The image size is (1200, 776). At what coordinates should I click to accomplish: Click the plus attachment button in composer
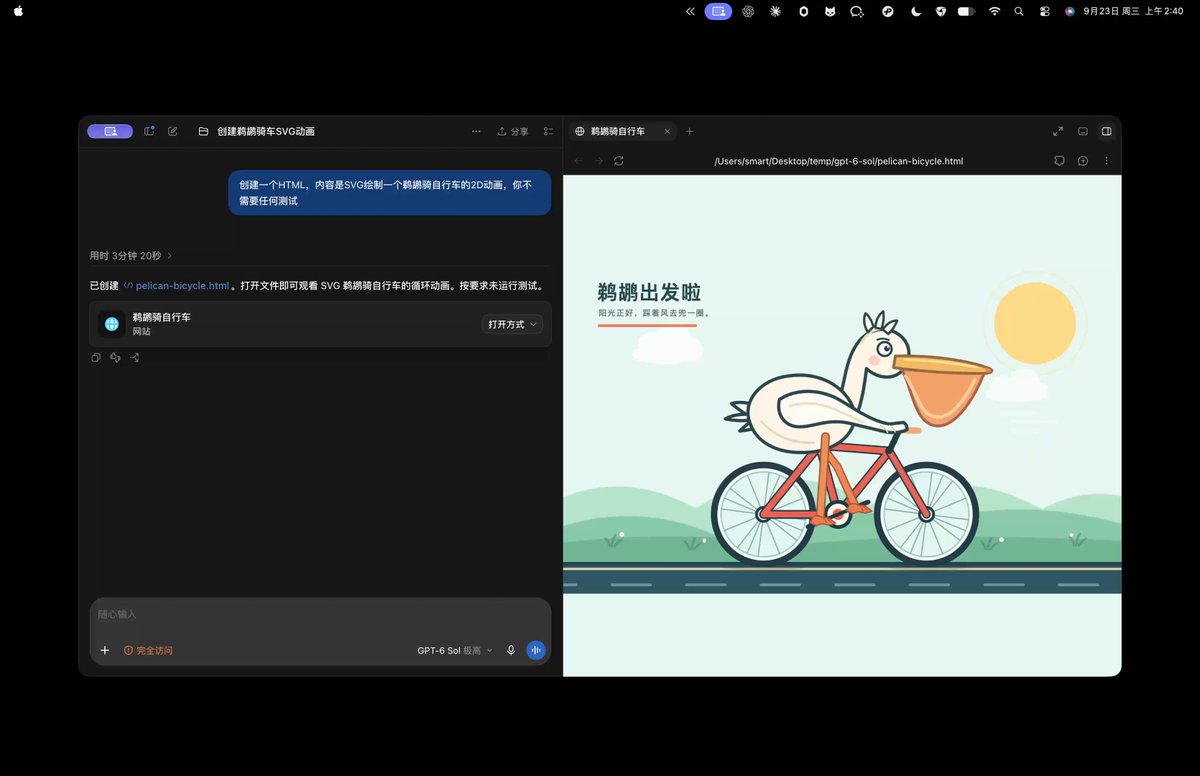[105, 650]
